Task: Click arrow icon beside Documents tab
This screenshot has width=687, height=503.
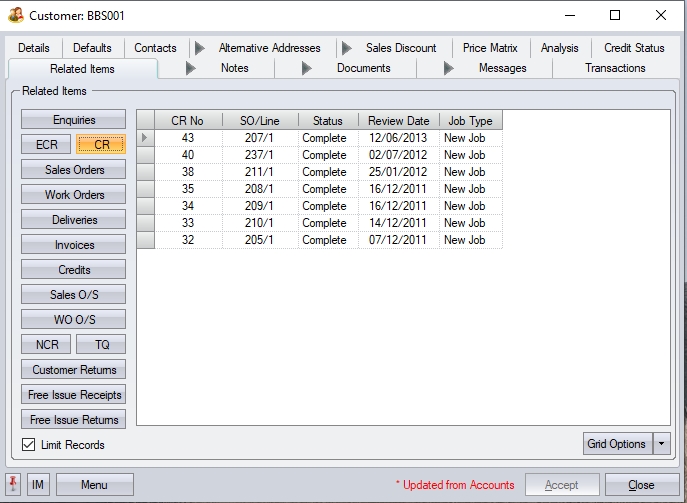Action: pyautogui.click(x=307, y=68)
